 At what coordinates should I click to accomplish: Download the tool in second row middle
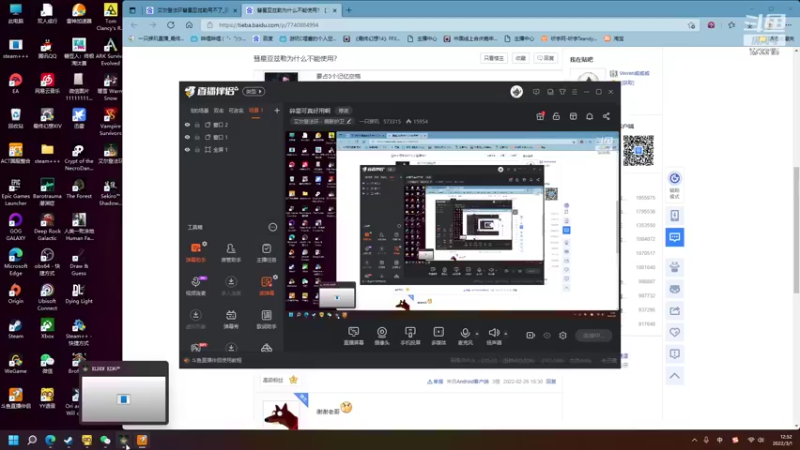(x=231, y=286)
